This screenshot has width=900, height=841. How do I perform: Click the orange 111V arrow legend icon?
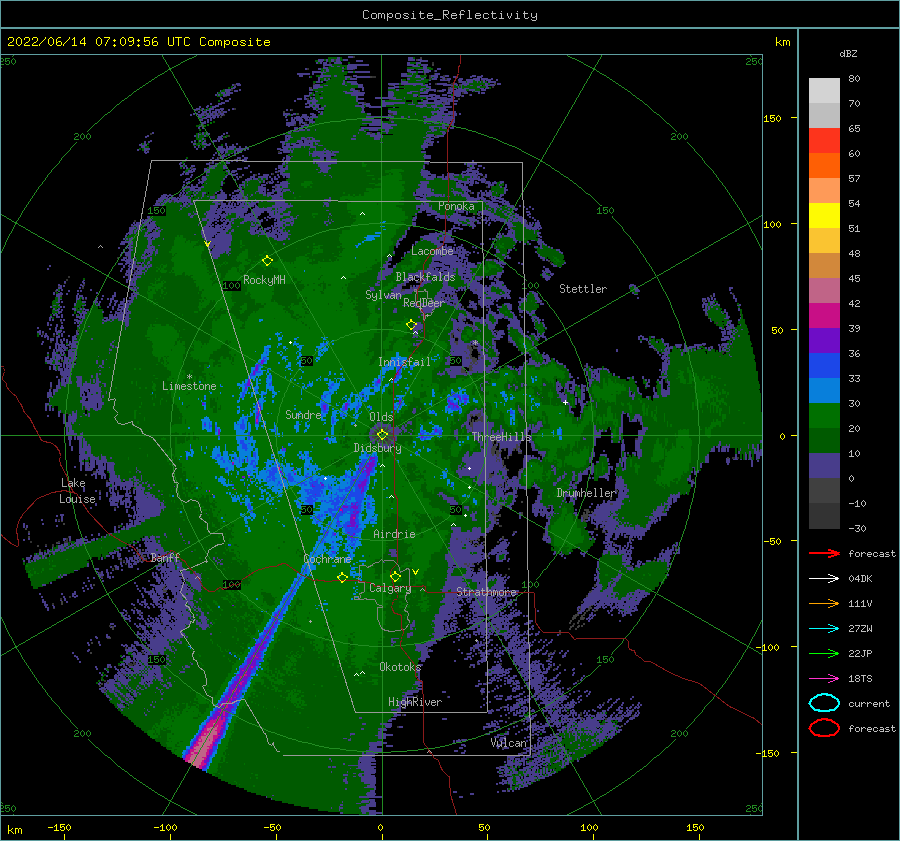(824, 603)
